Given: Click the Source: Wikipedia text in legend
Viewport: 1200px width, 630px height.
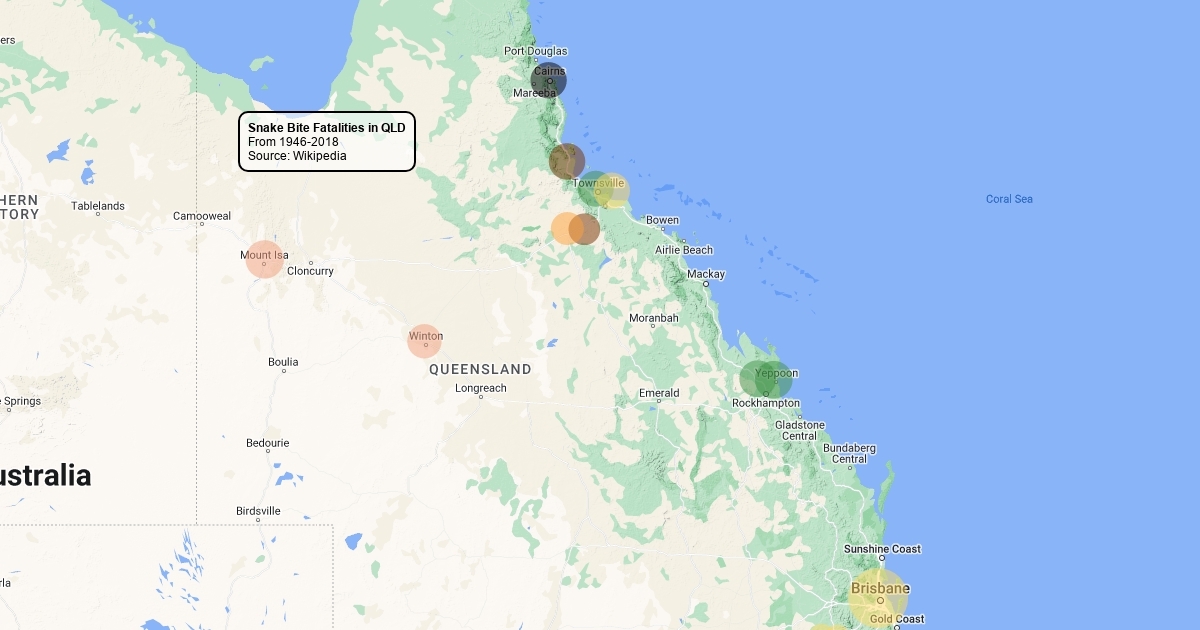Looking at the screenshot, I should point(297,156).
